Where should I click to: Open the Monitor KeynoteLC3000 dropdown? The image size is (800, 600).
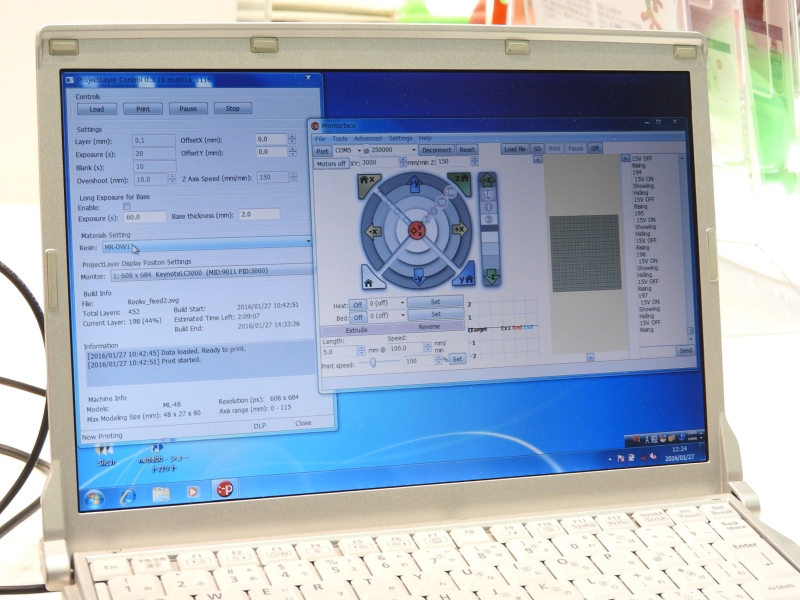click(x=212, y=273)
